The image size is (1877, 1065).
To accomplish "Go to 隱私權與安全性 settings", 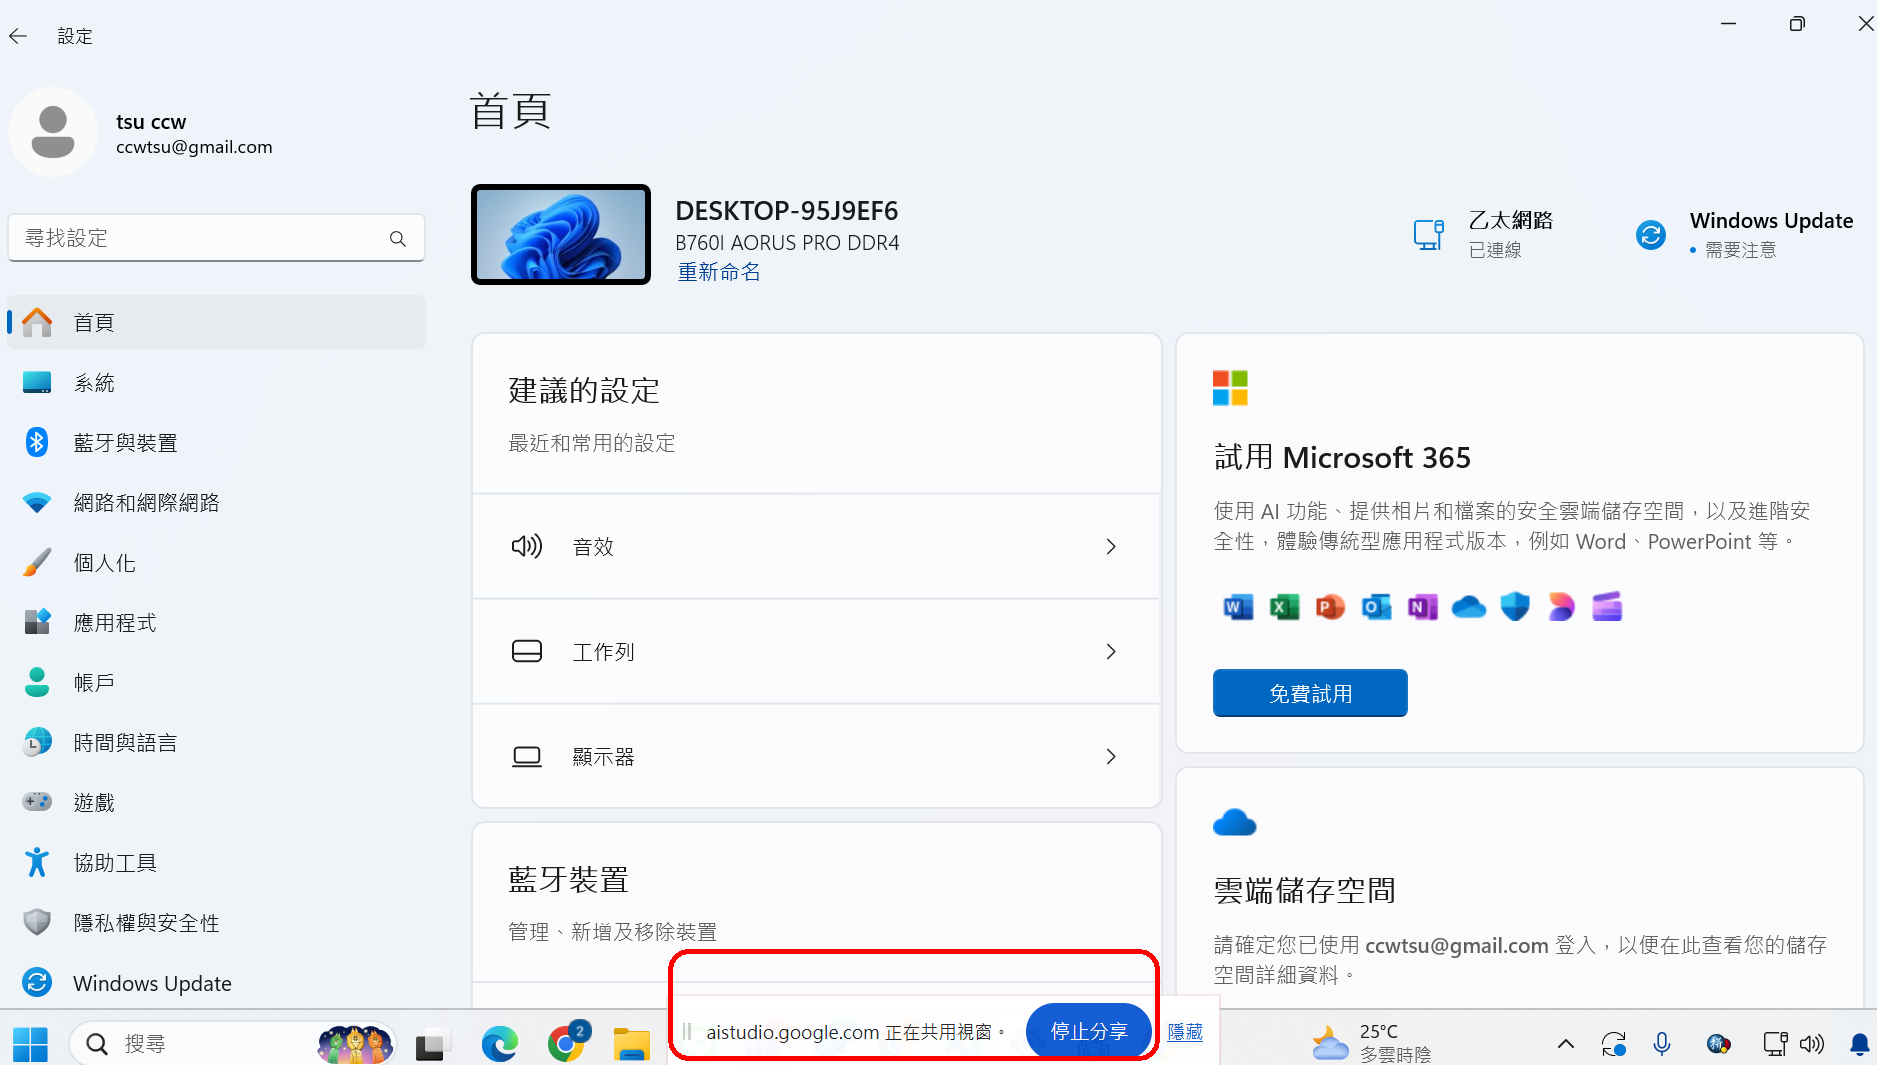I will pyautogui.click(x=146, y=923).
